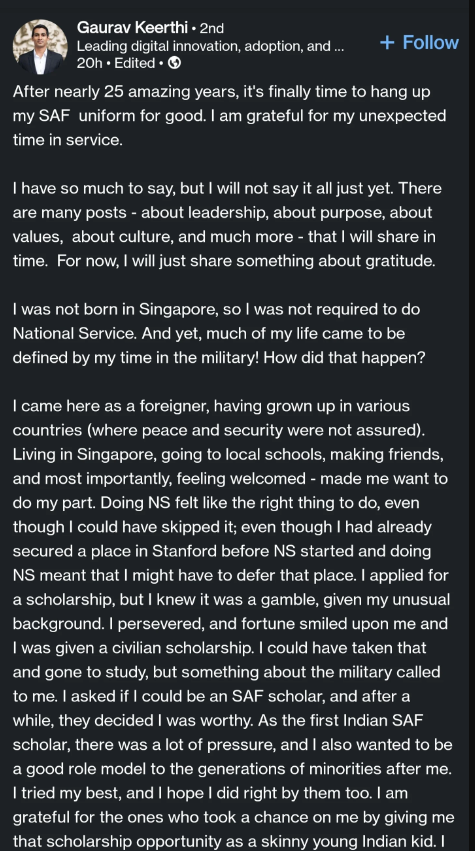Click the paragraph starting 'I have so much to say'

(x=227, y=225)
